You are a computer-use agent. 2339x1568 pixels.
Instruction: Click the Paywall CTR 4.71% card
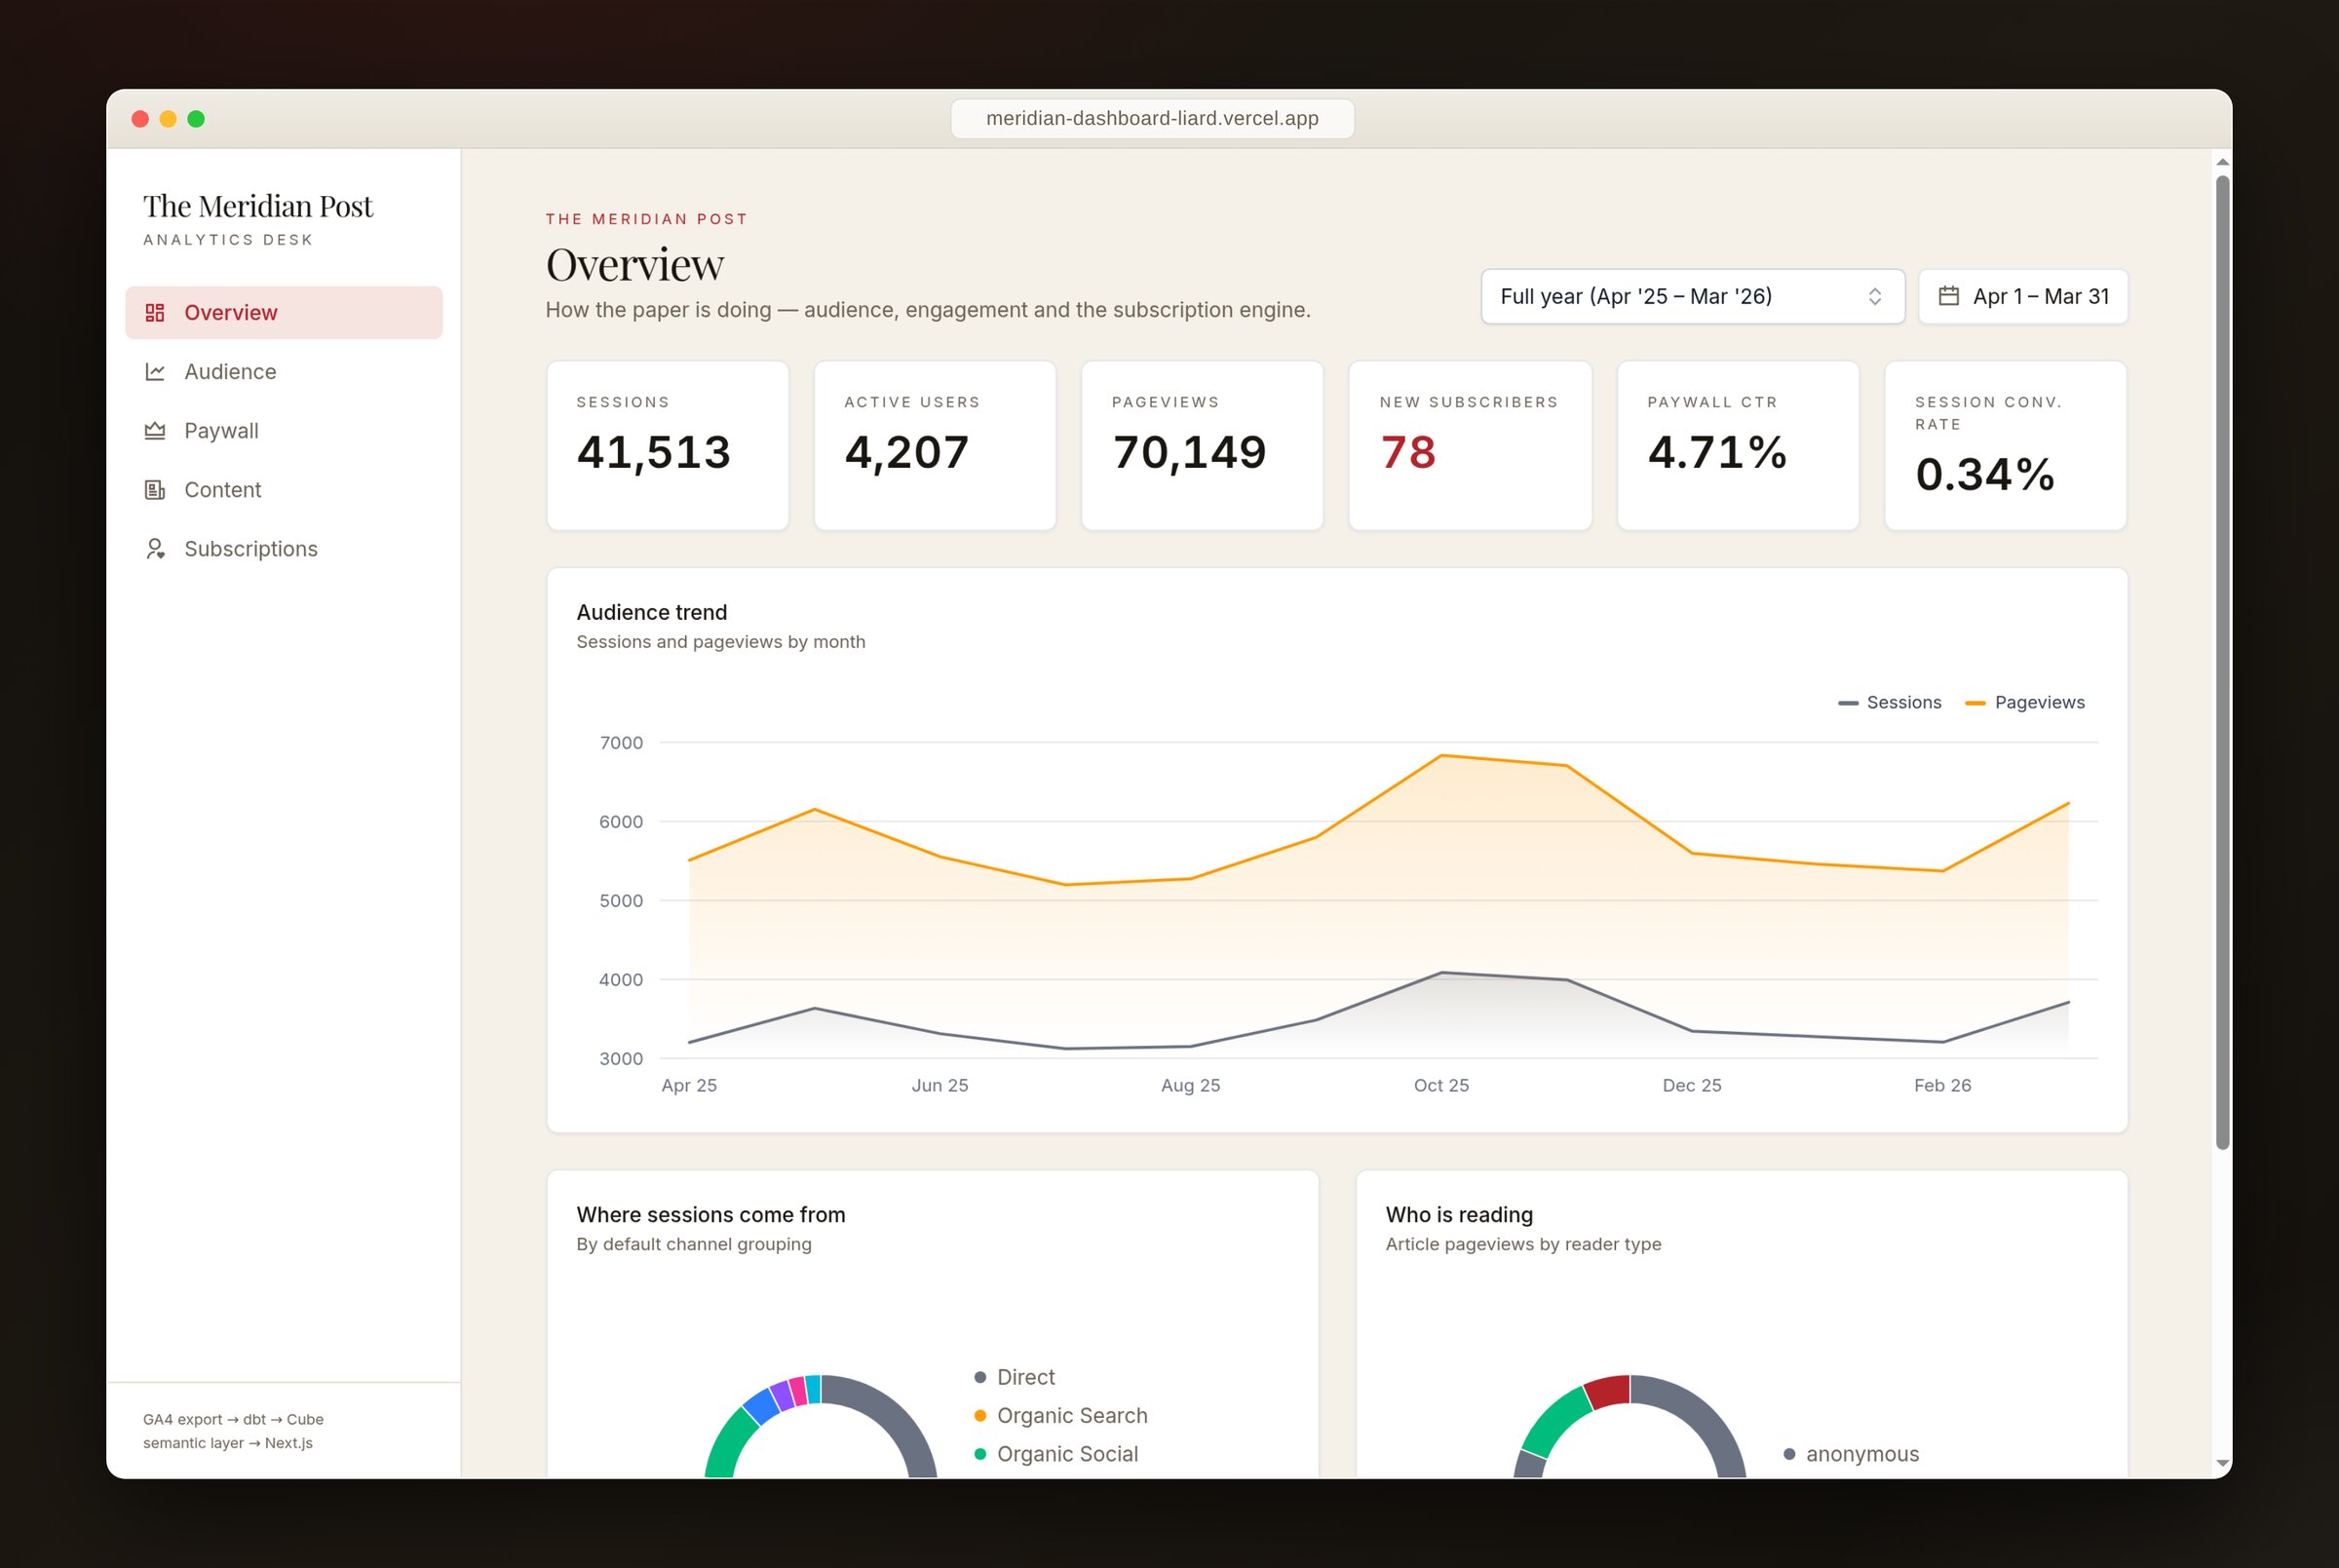[1738, 446]
